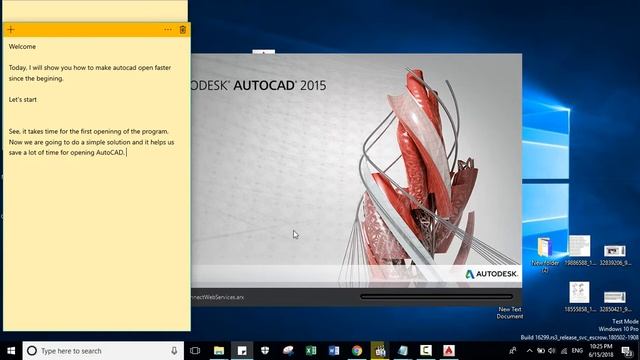Open the Windows Start menu
Screen dimensions: 640x360
tap(11, 351)
